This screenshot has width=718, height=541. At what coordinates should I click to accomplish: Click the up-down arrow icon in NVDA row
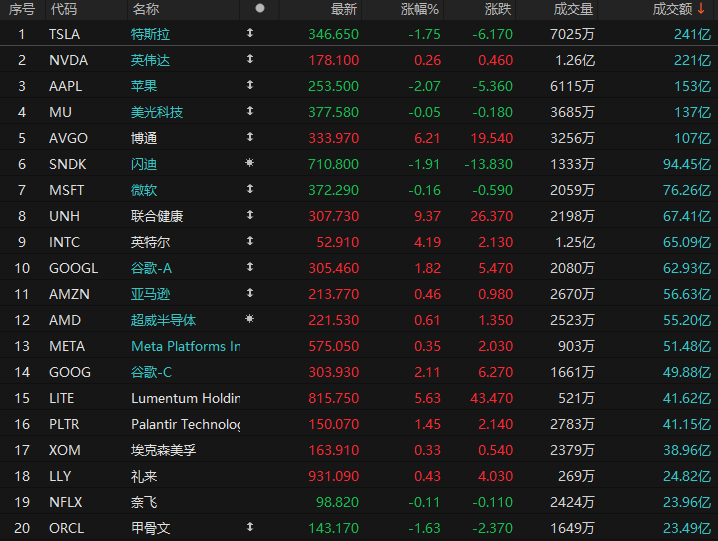250,59
